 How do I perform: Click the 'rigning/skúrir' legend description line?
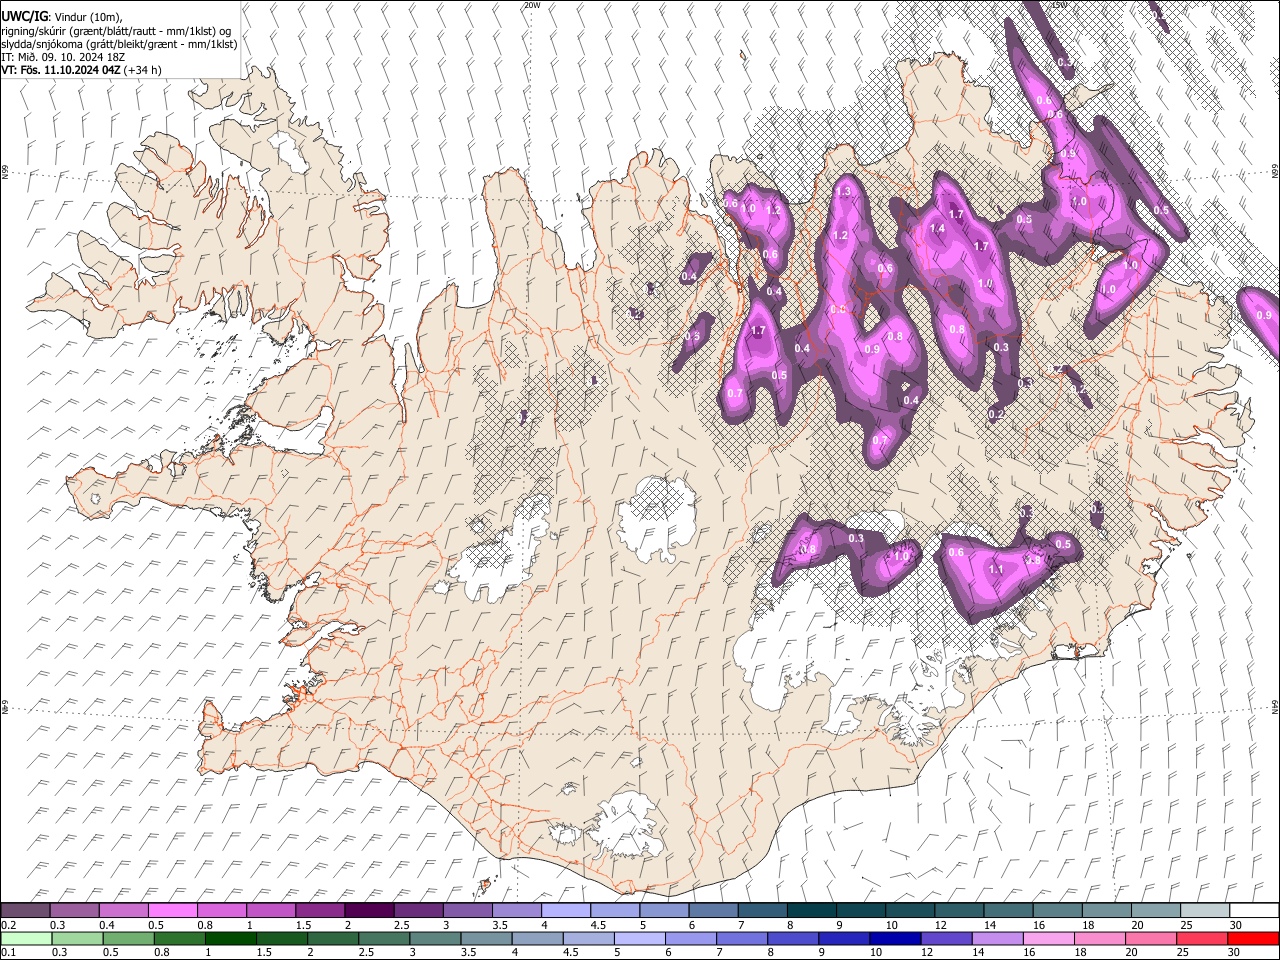pyautogui.click(x=116, y=30)
